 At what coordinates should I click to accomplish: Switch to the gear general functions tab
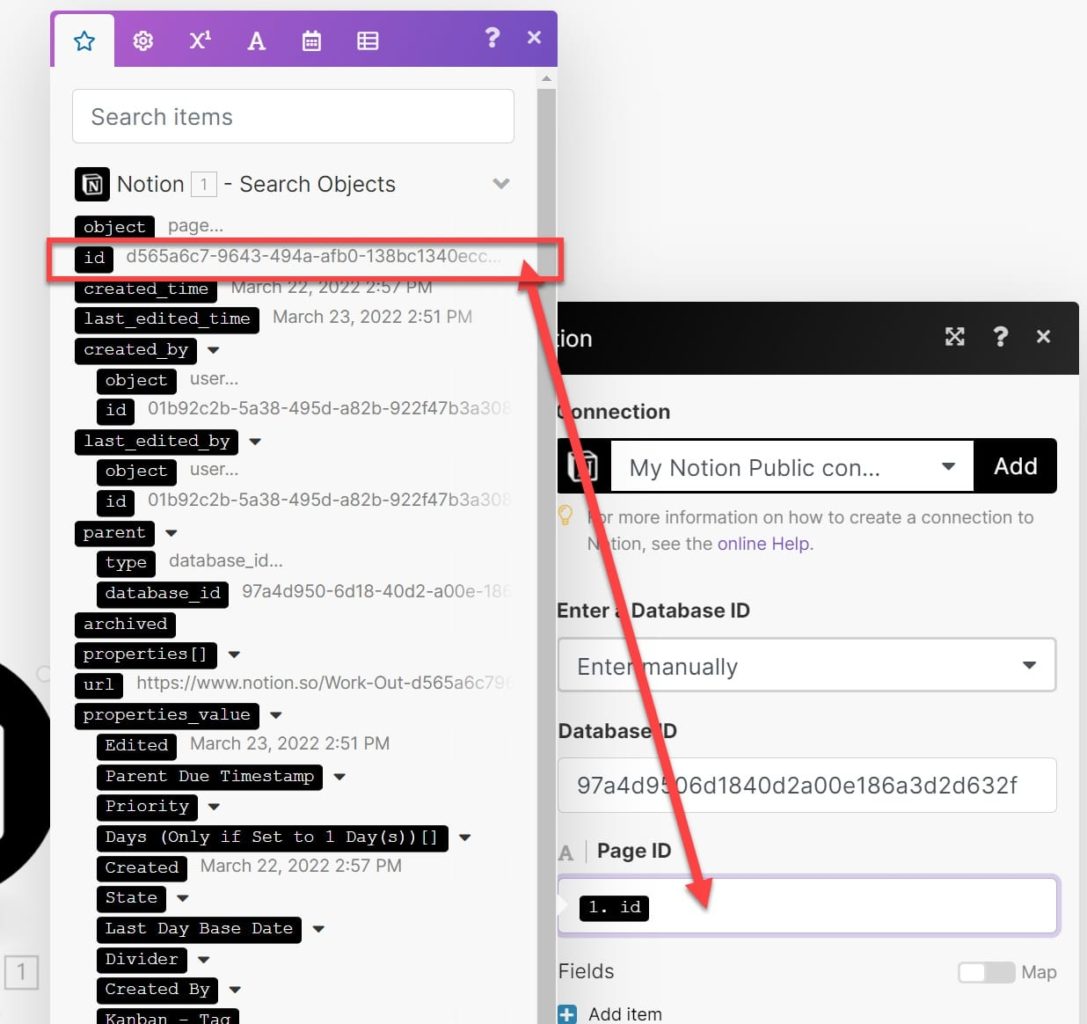click(143, 41)
